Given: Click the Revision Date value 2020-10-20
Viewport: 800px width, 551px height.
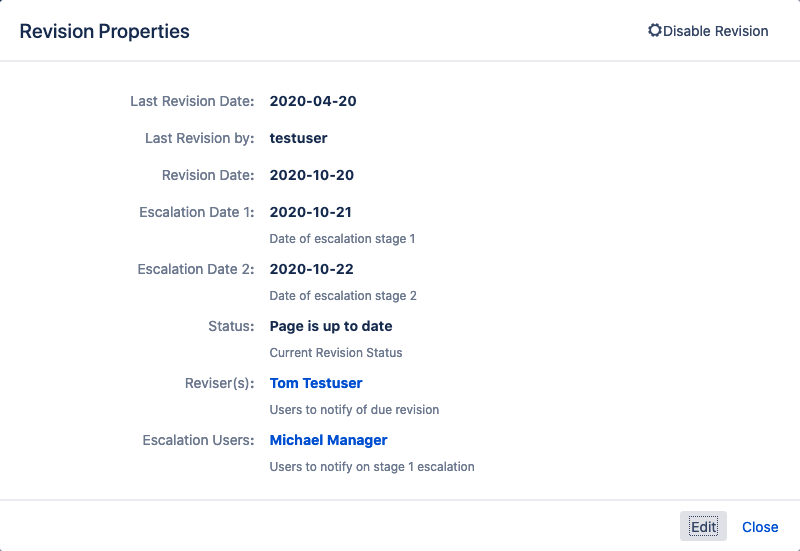Looking at the screenshot, I should [312, 175].
